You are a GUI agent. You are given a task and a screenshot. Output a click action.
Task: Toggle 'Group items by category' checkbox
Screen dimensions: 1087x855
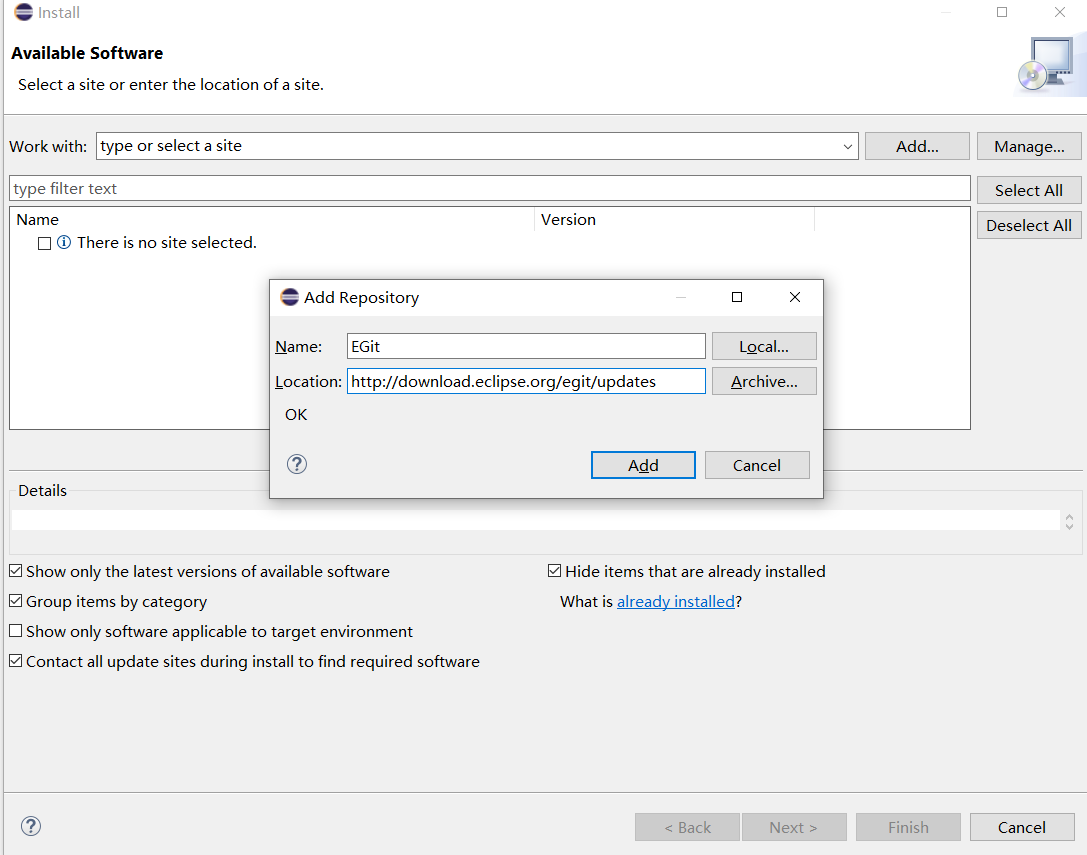[x=16, y=601]
